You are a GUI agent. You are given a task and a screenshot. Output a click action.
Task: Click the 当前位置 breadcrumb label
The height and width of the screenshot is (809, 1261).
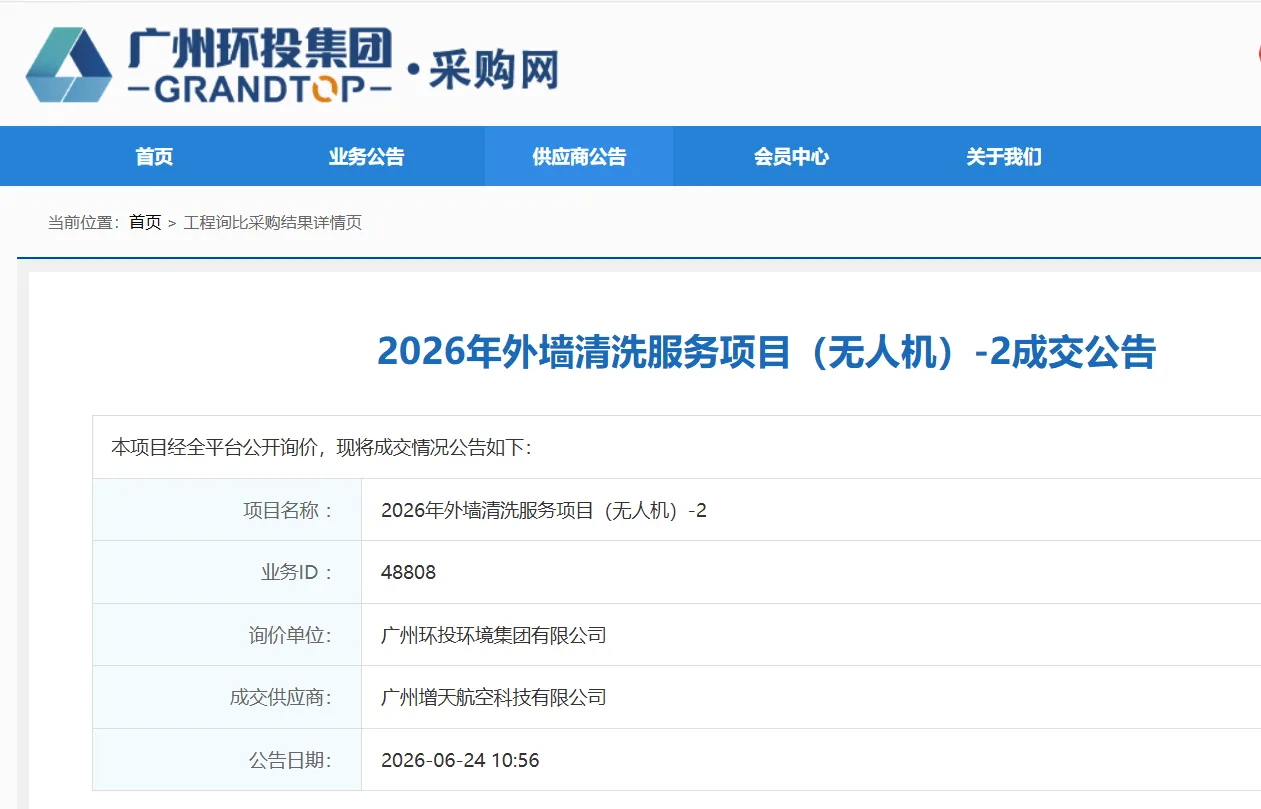coord(84,222)
